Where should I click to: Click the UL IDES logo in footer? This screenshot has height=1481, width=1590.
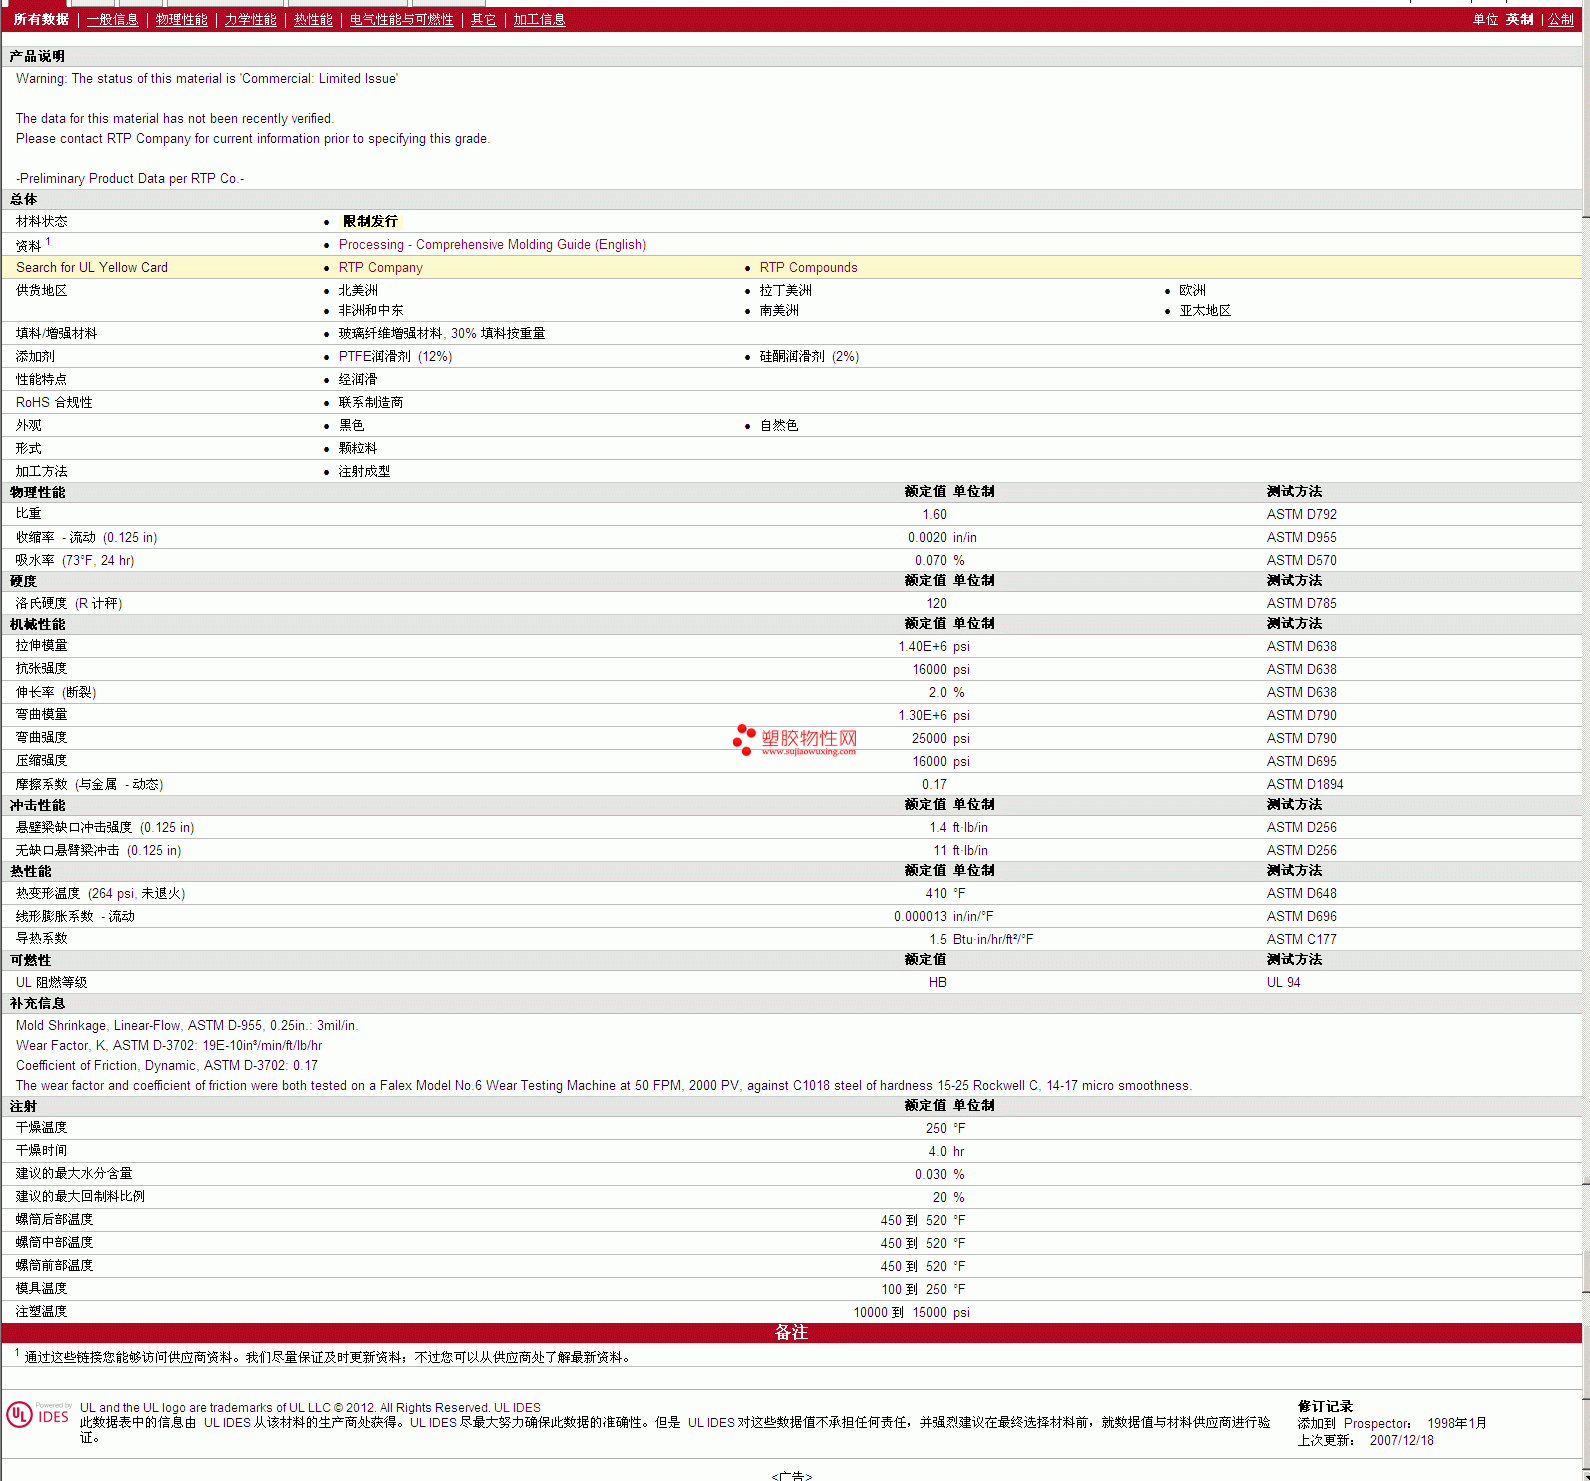point(38,1415)
